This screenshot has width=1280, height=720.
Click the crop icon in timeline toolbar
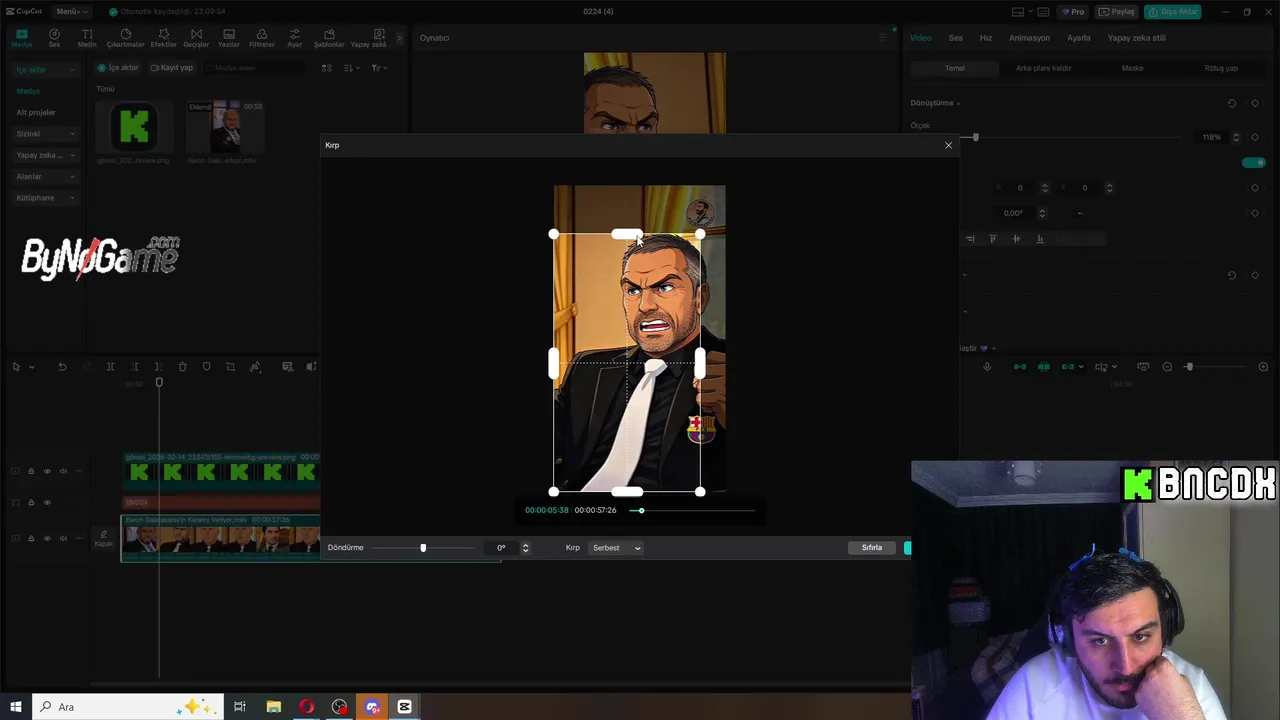[x=230, y=367]
